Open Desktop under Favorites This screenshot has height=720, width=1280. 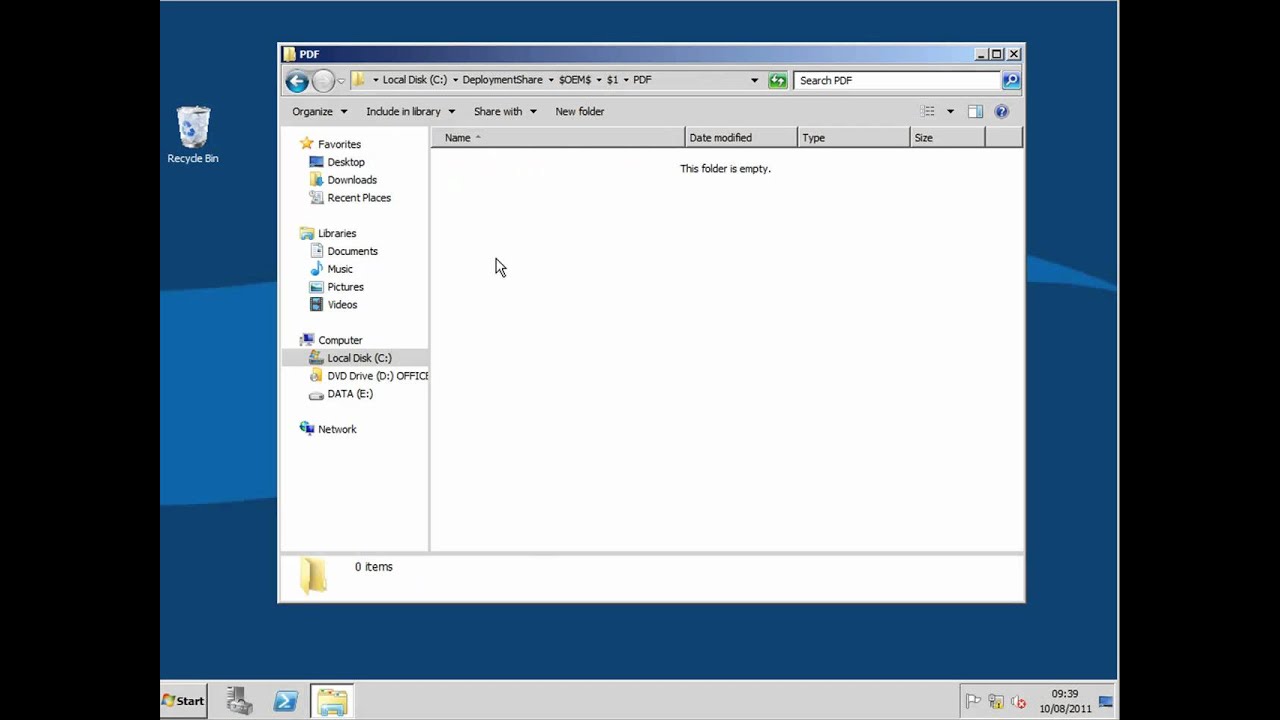click(x=346, y=162)
